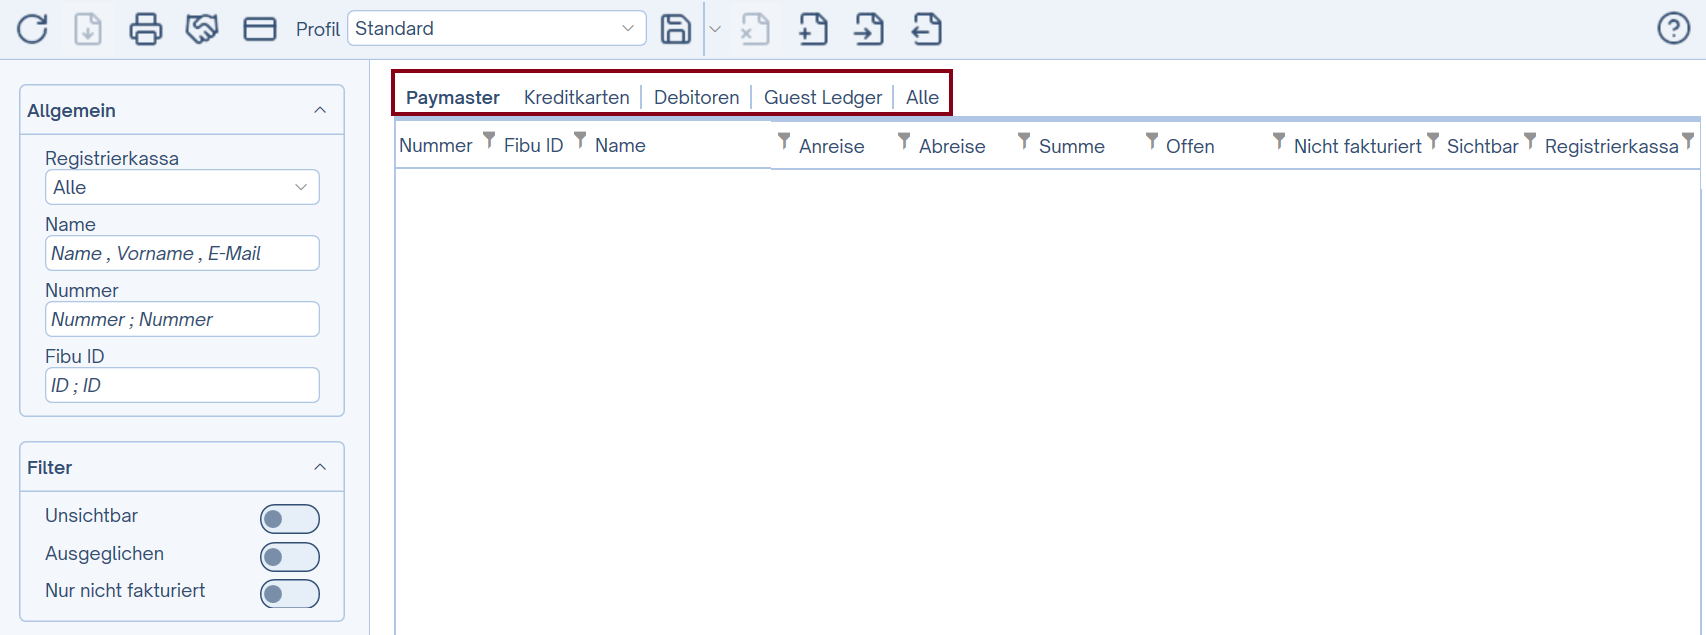Open filter icon of Abreise column
Viewport: 1706px width, 635px height.
1024,141
